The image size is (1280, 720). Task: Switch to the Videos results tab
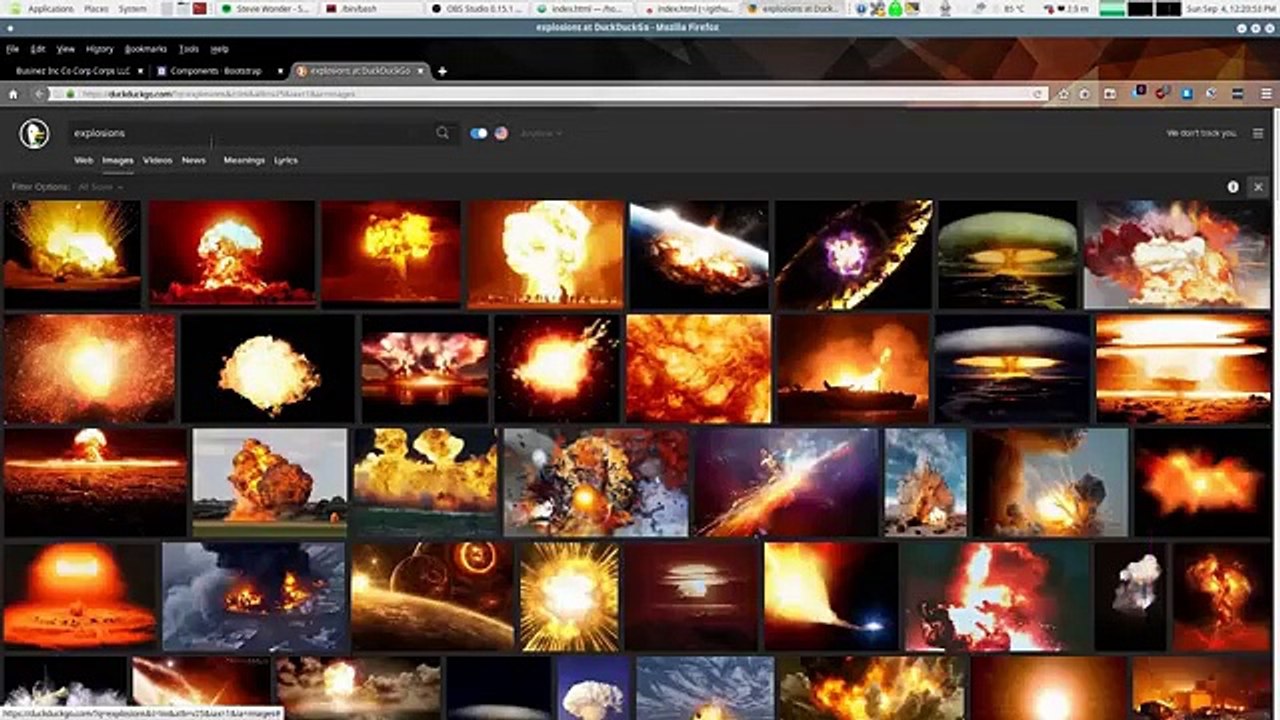157,160
